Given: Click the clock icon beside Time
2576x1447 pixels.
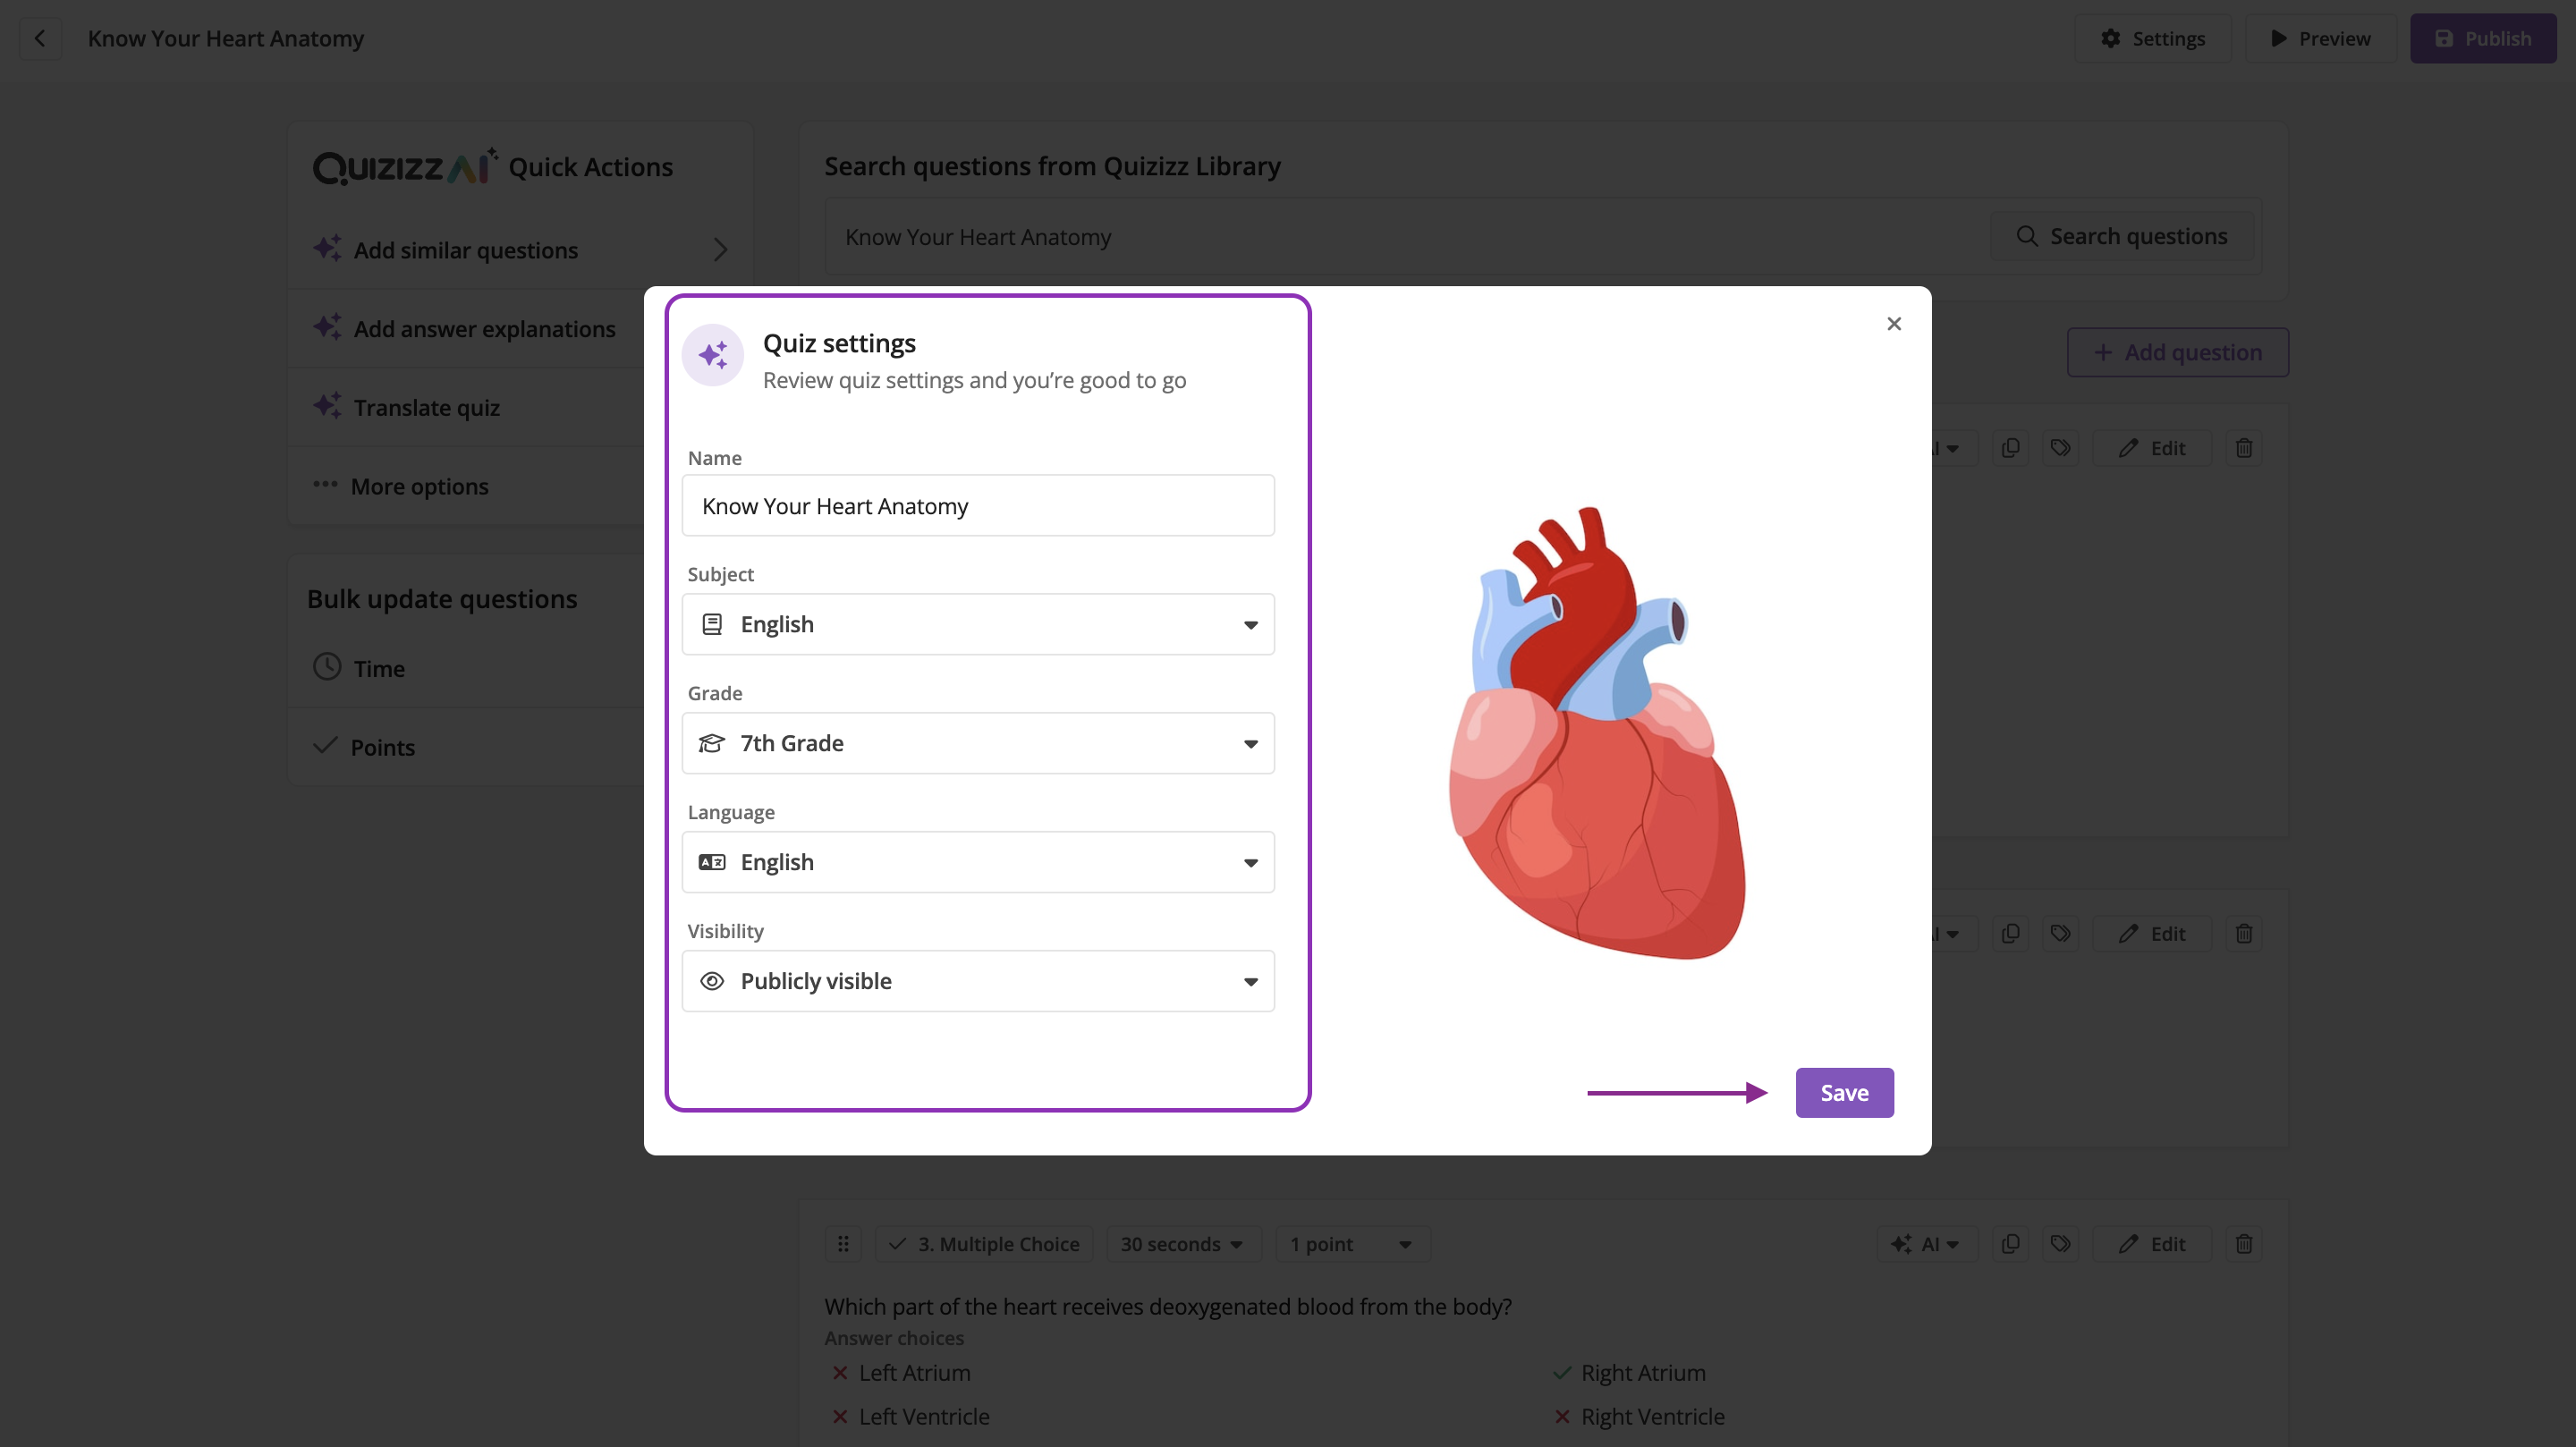Looking at the screenshot, I should [x=327, y=666].
